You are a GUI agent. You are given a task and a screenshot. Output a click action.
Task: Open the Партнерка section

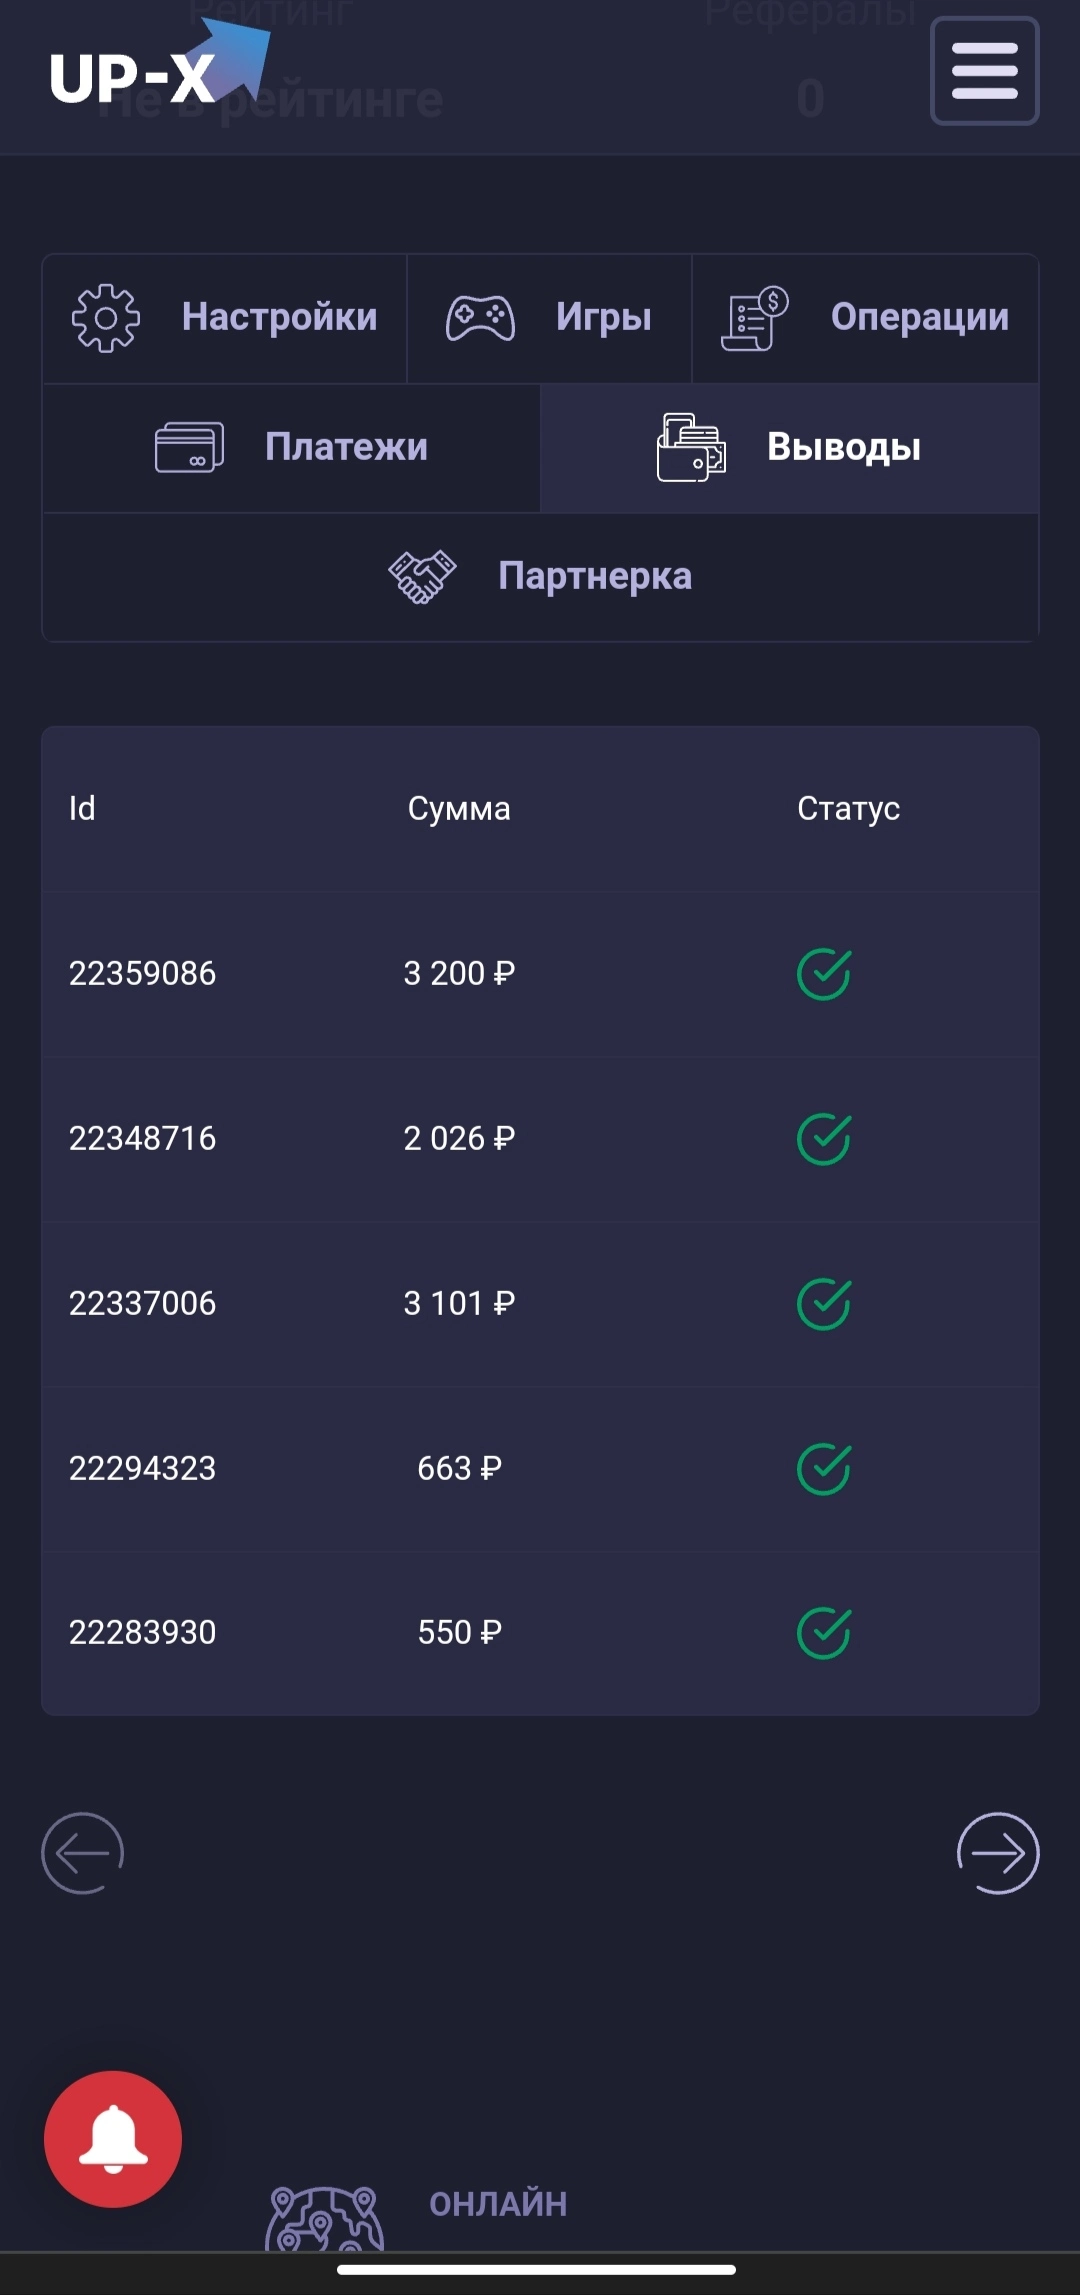(x=540, y=576)
